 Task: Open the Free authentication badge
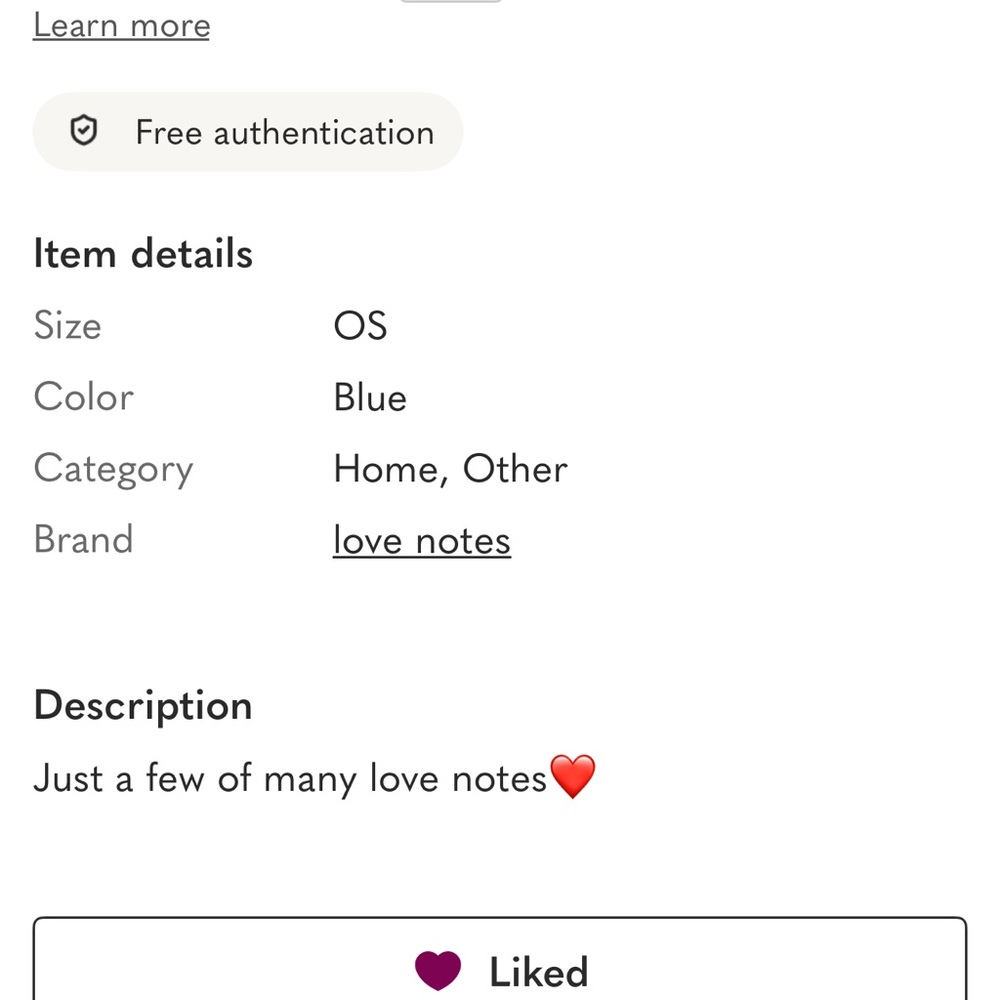coord(248,131)
